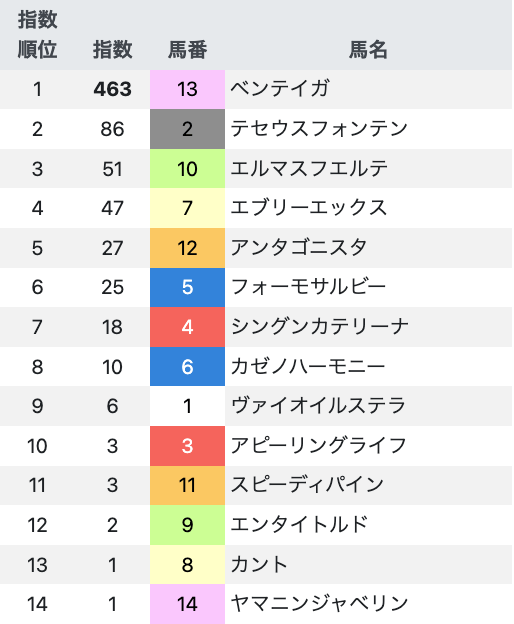Select horse name ヤマニンジャベリン
Screen dimensions: 514x624
tap(319, 604)
